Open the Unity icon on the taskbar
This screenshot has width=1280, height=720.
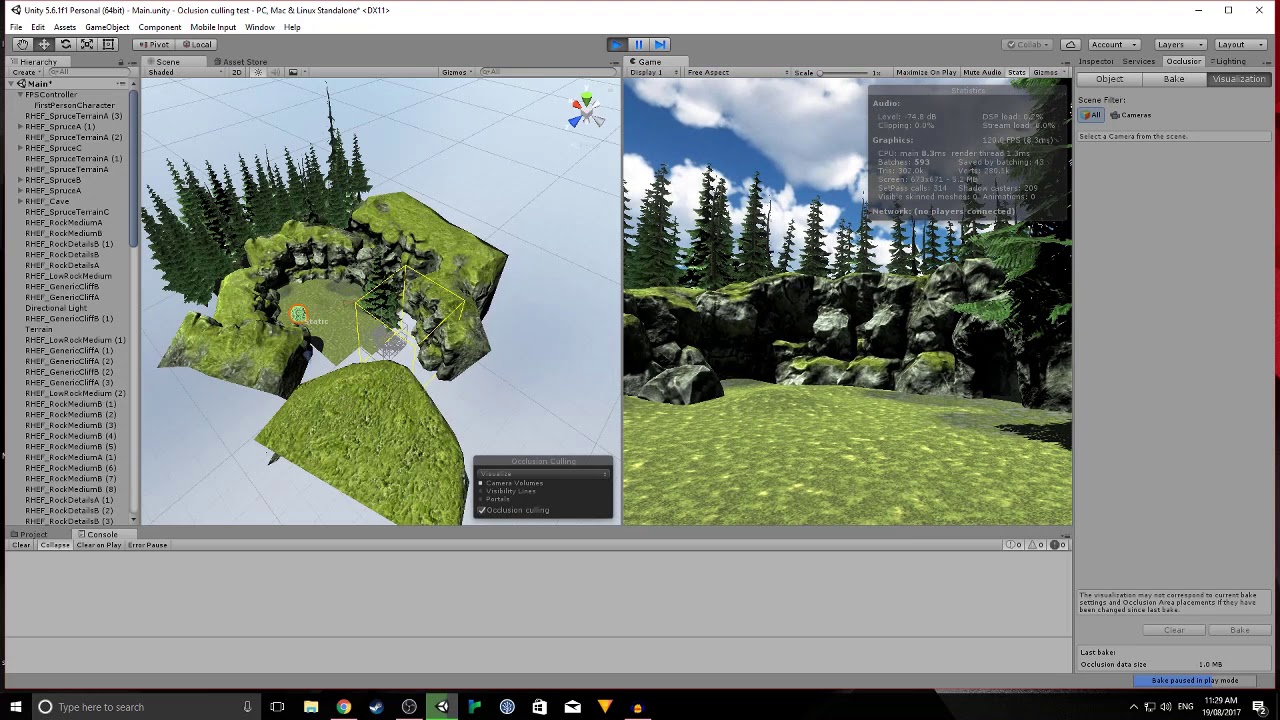coord(442,707)
